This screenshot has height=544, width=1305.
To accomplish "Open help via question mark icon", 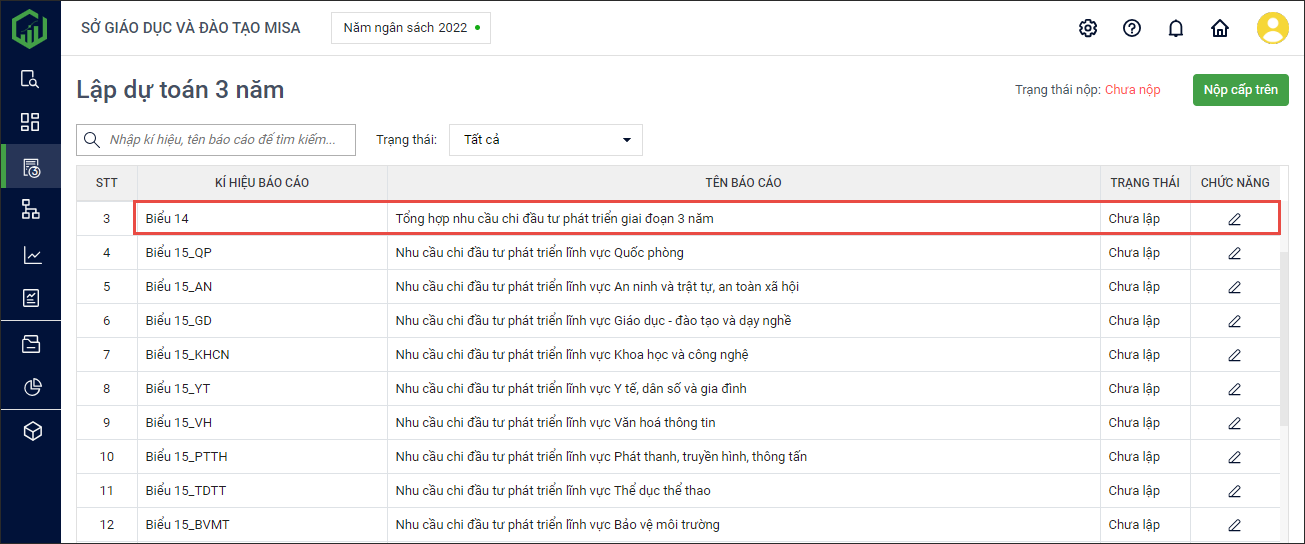I will pos(1132,28).
